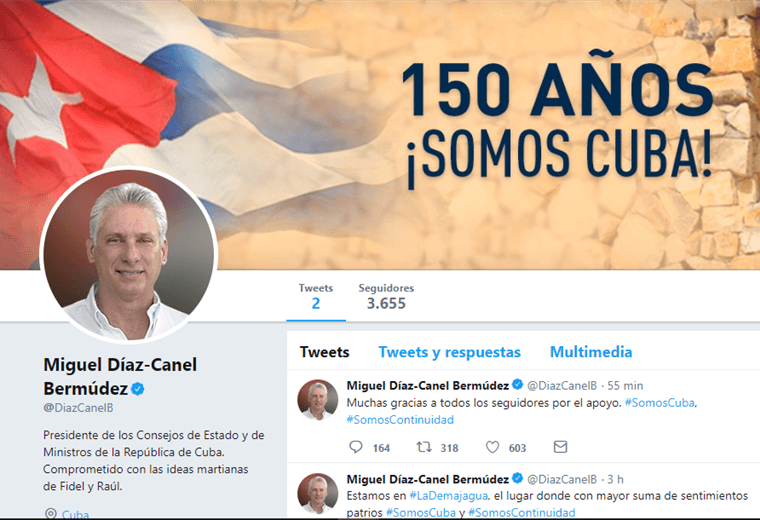Open the large profile photo
This screenshot has height=520, width=760.
pyautogui.click(x=128, y=254)
